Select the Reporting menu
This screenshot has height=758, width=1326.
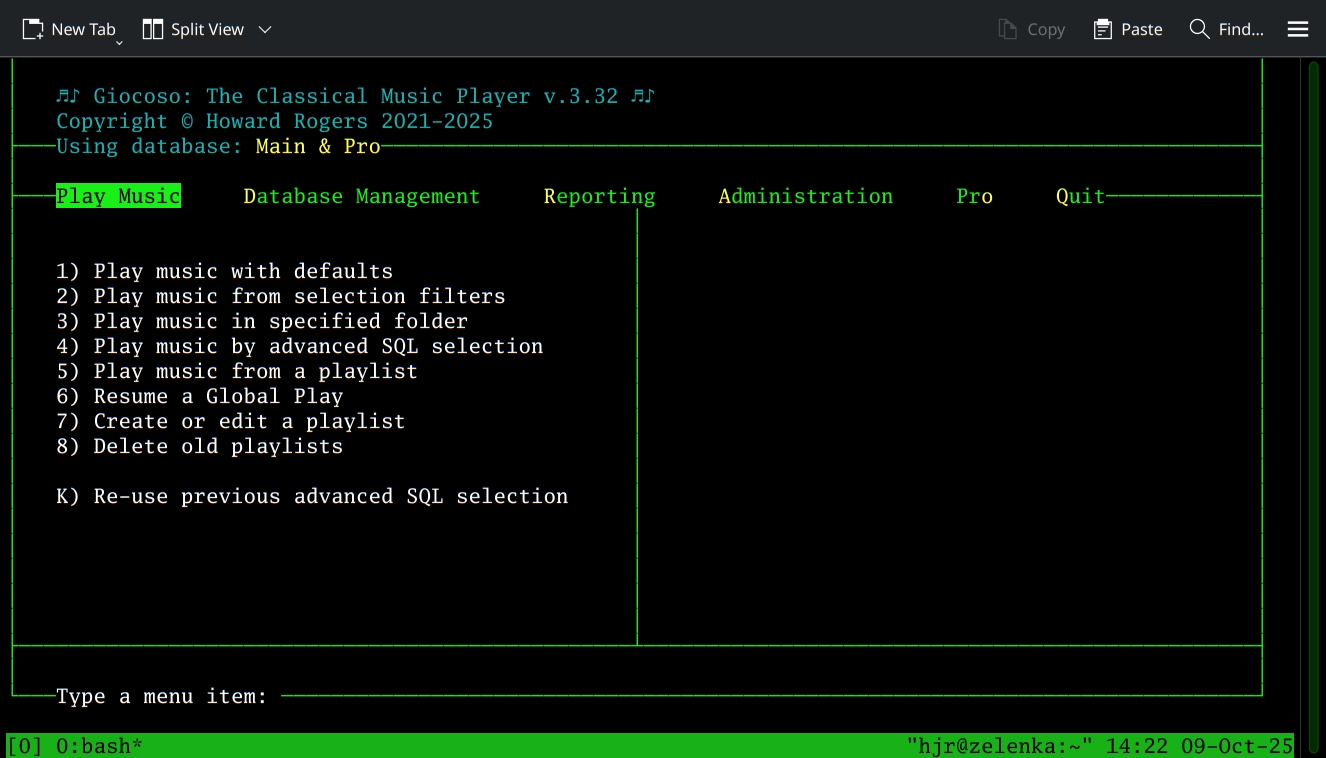click(x=599, y=196)
